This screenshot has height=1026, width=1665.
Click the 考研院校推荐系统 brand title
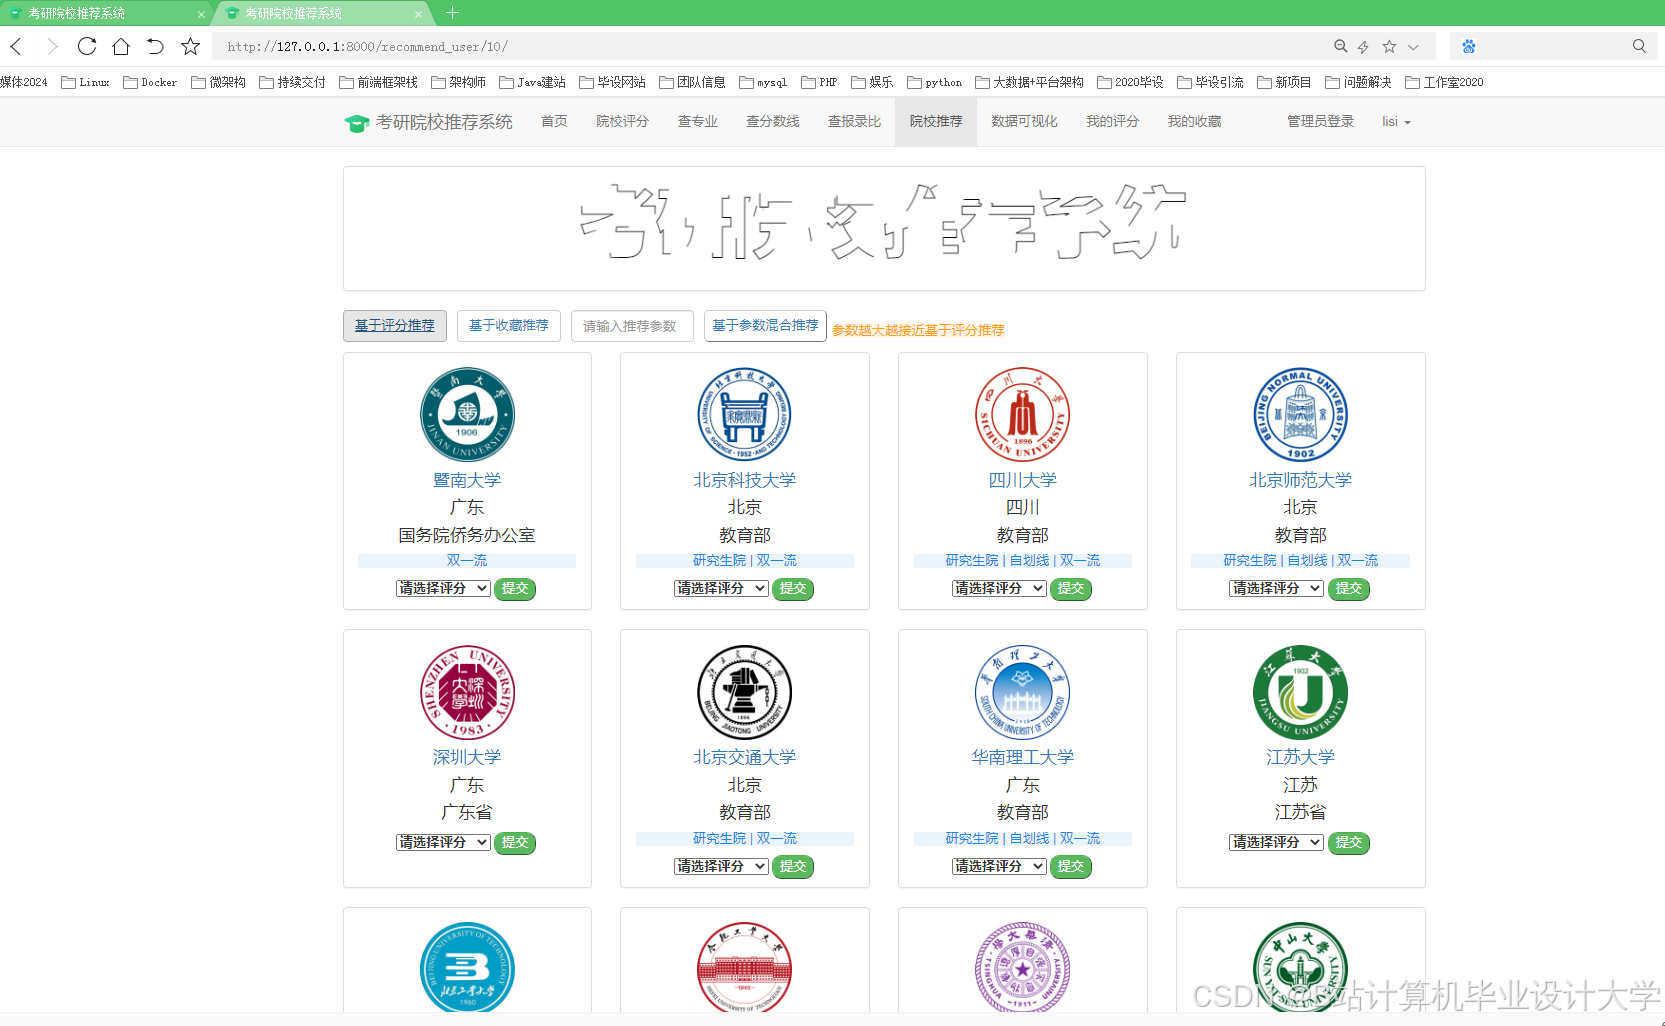click(x=444, y=122)
